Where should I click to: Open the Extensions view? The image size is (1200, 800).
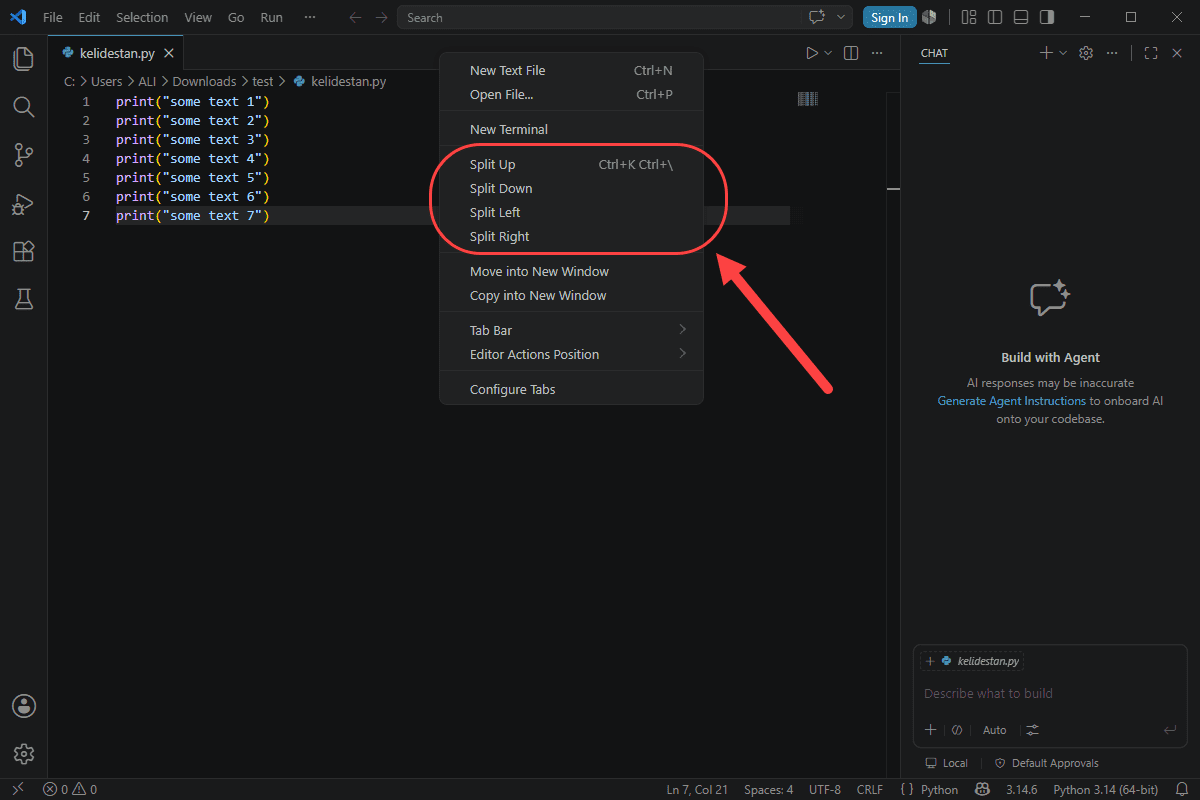pyautogui.click(x=23, y=251)
